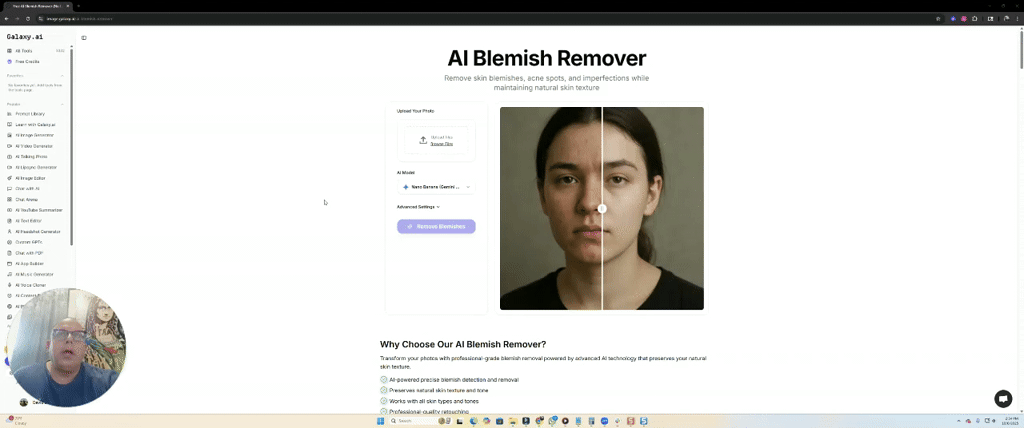Click the browser address bar
The height and width of the screenshot is (428, 1024).
click(490, 19)
